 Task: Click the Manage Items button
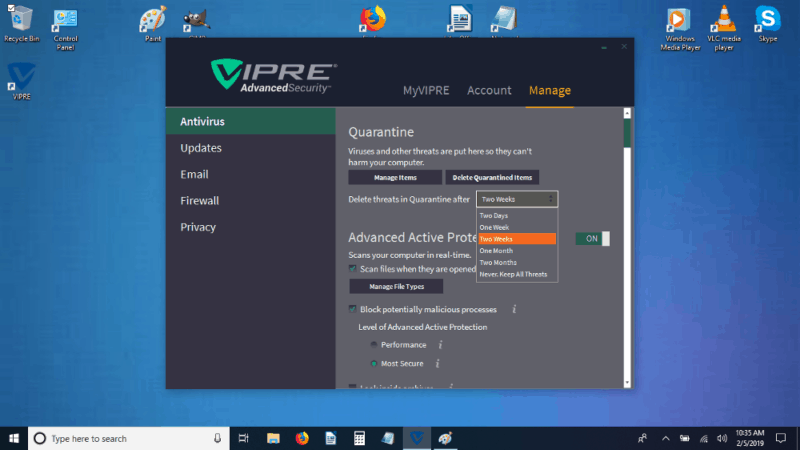395,178
